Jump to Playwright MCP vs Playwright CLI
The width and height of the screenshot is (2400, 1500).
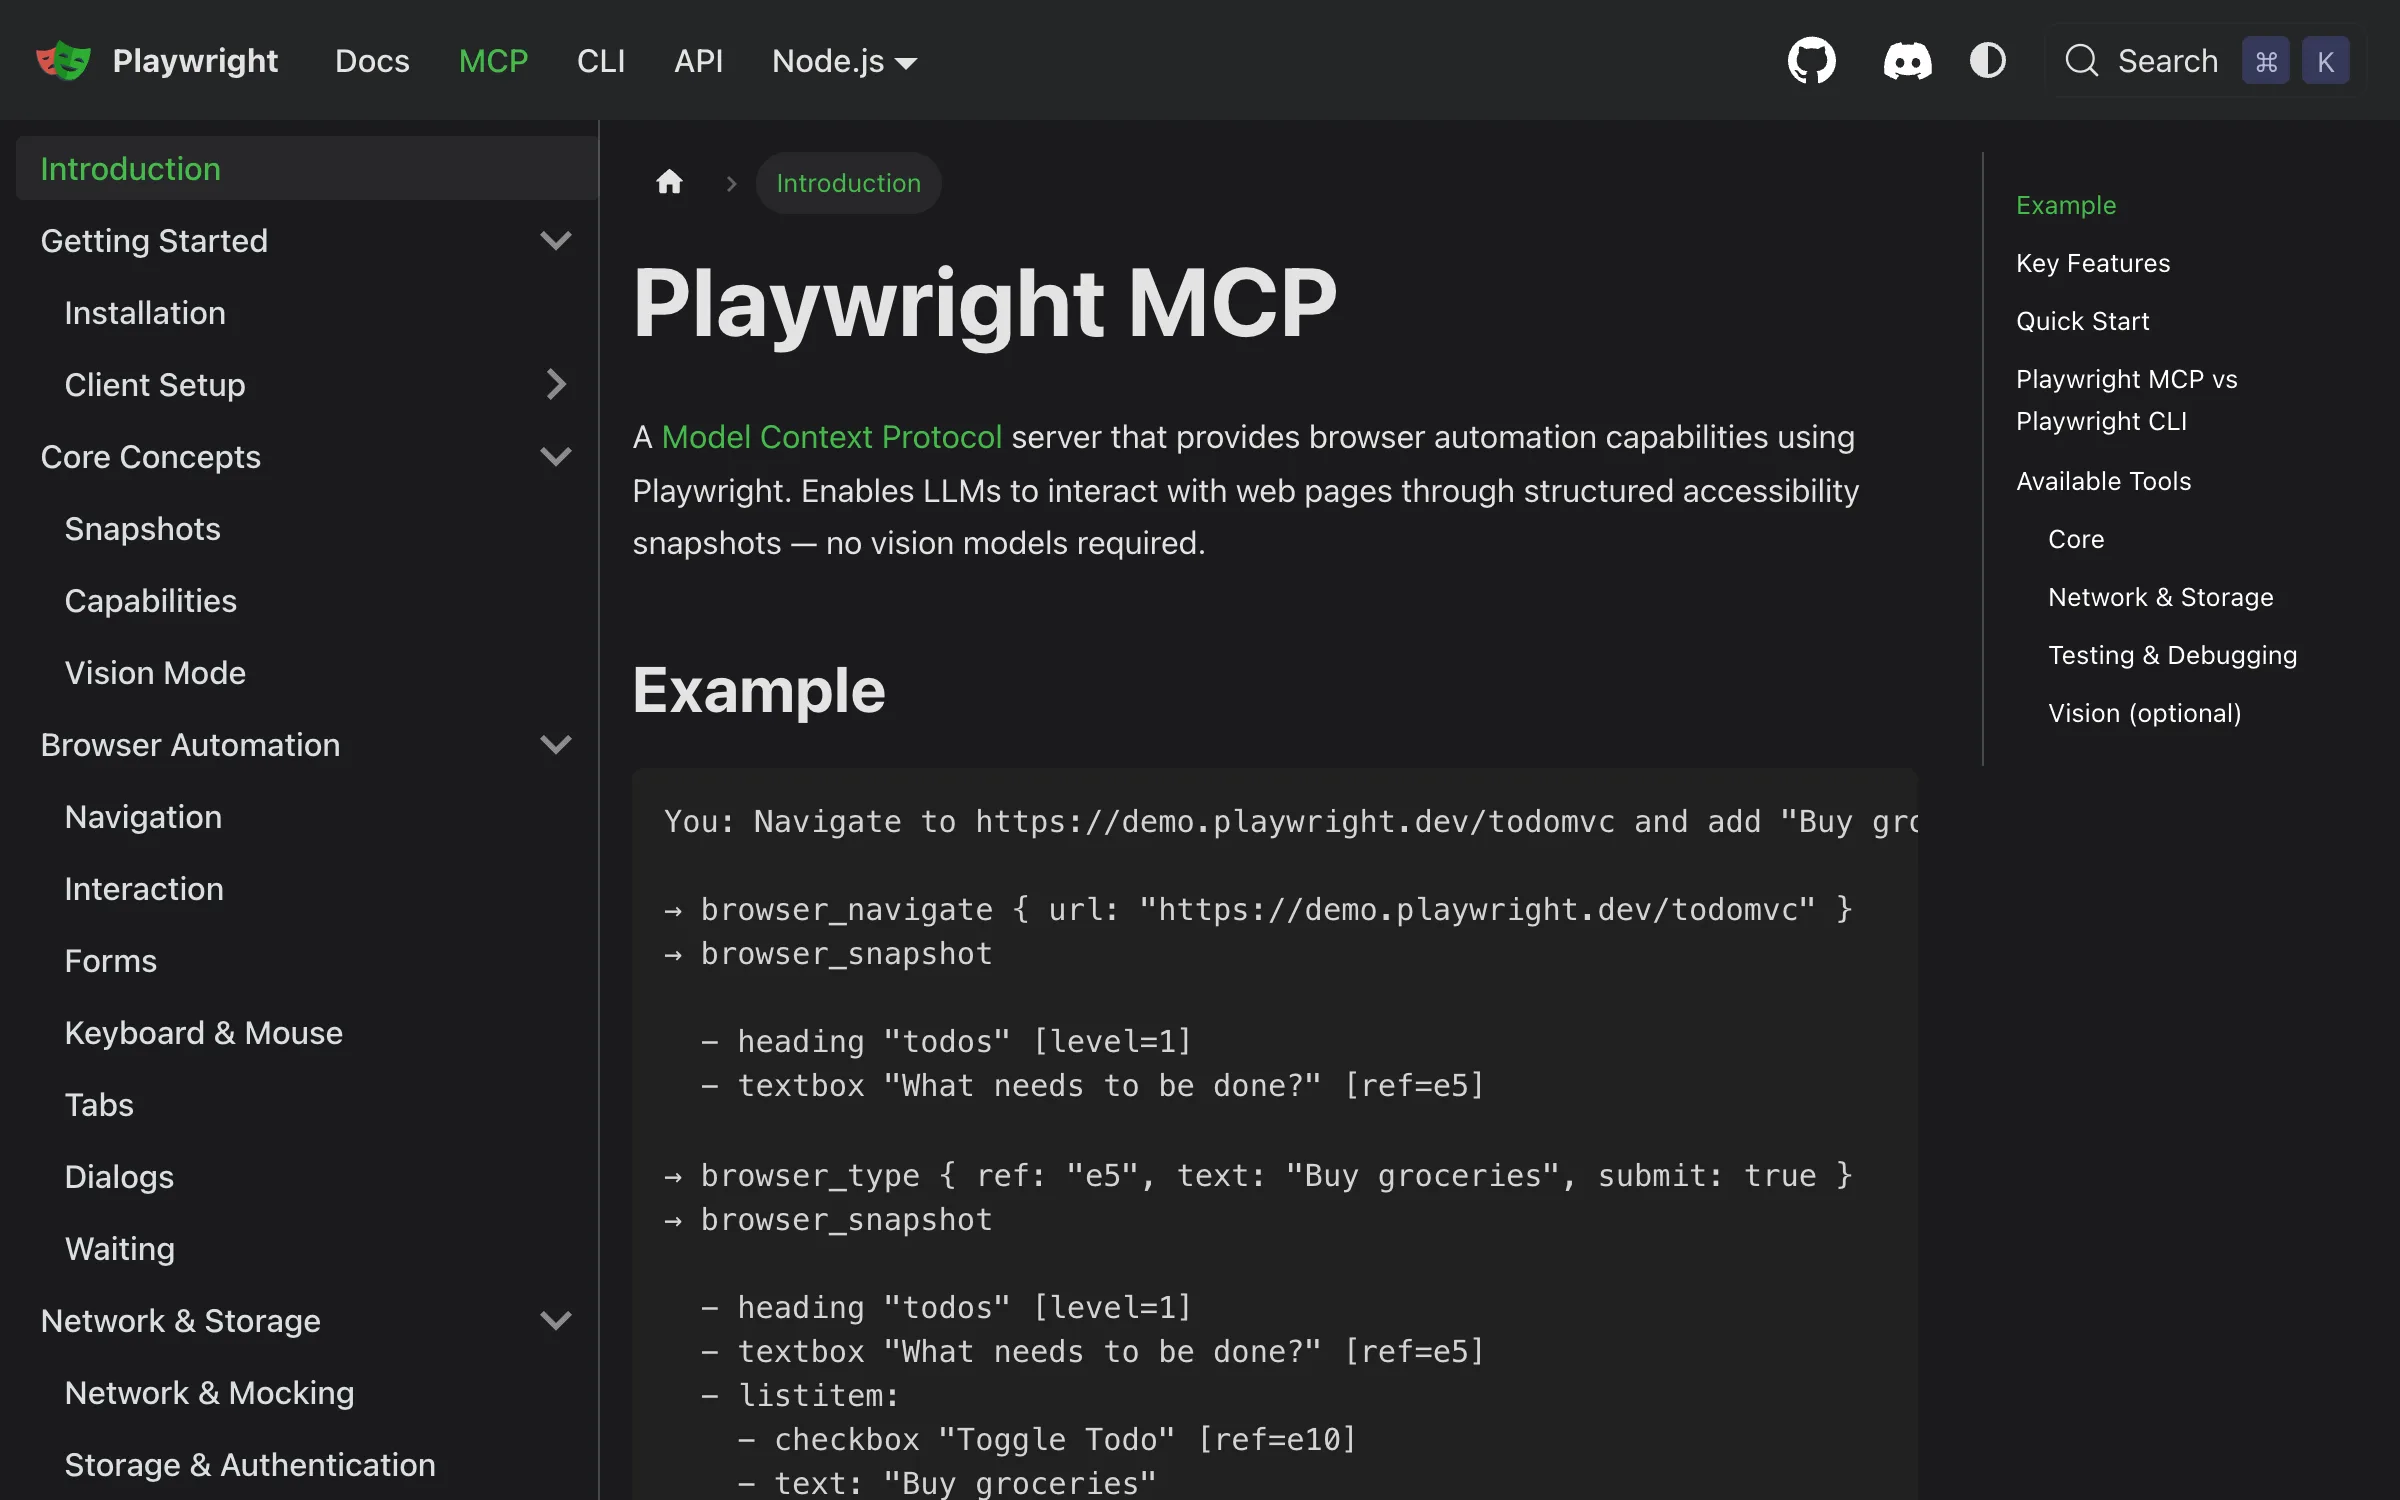coord(2126,400)
